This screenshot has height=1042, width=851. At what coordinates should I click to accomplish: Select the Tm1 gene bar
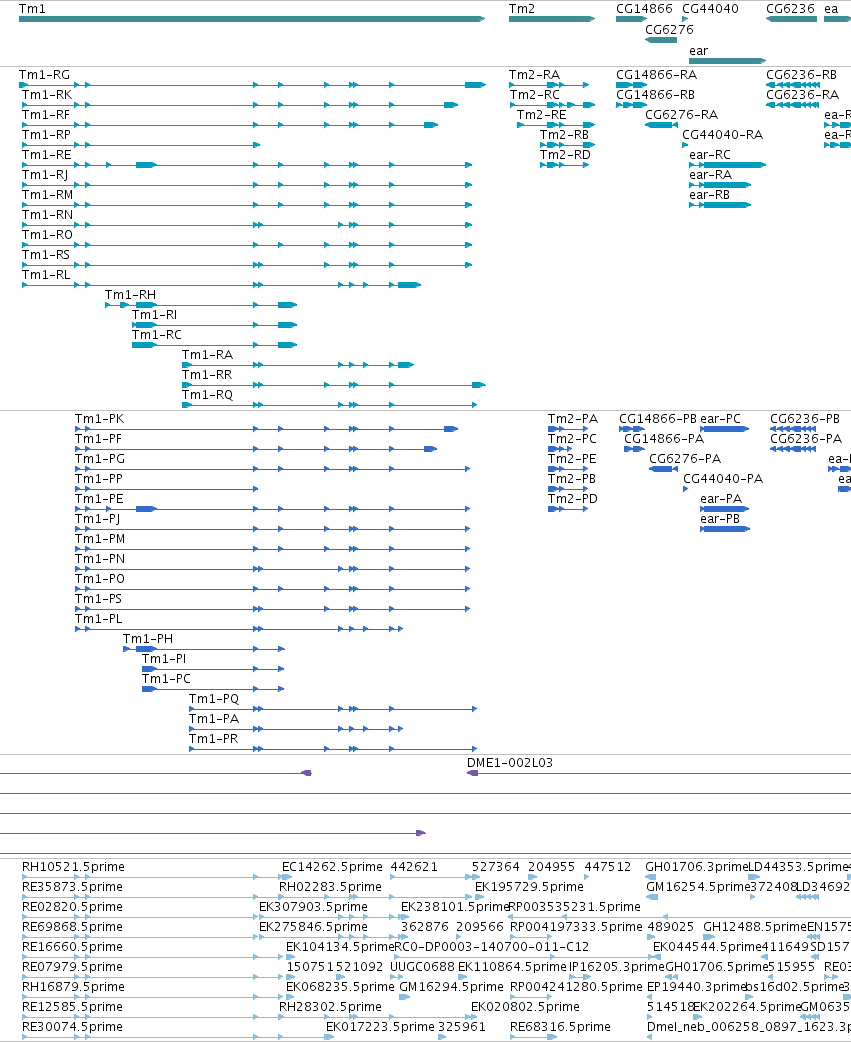point(252,19)
